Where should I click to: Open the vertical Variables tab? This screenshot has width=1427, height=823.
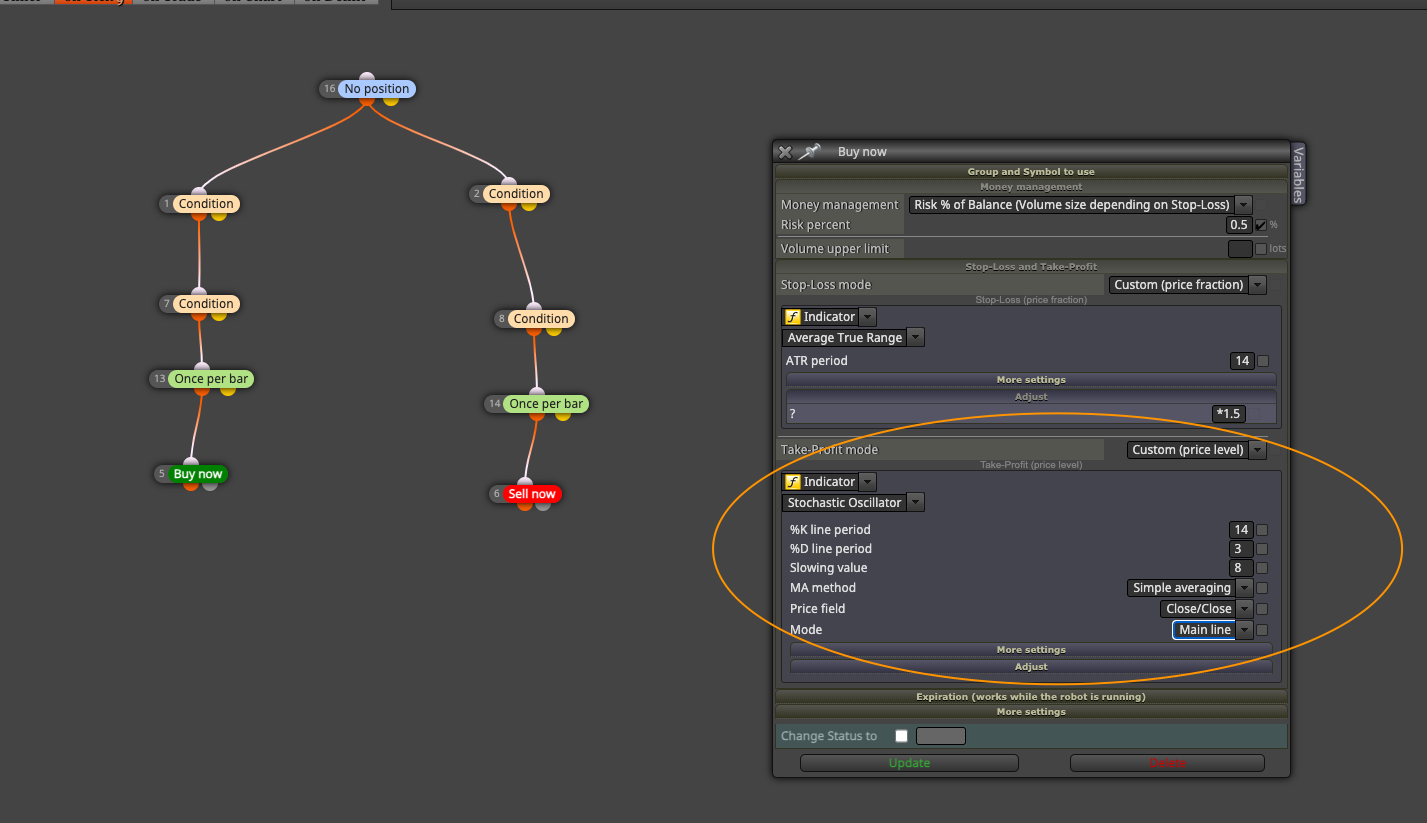click(1298, 174)
